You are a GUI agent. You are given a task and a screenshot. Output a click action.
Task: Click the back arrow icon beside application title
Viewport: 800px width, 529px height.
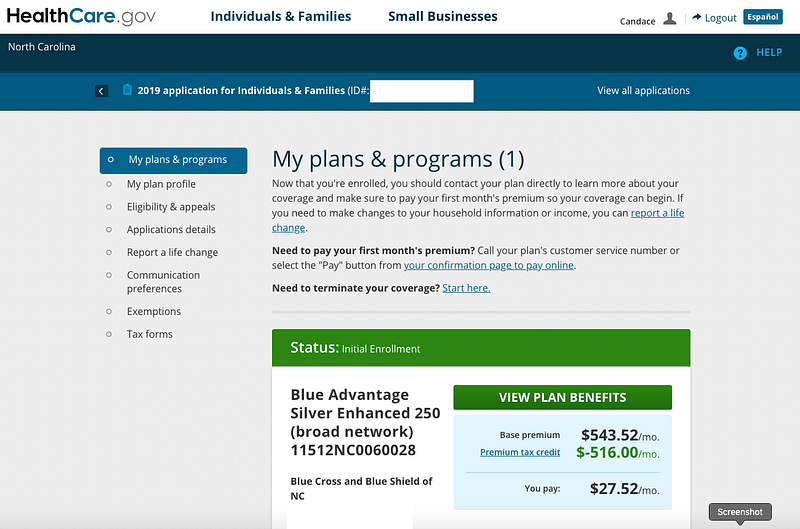101,91
